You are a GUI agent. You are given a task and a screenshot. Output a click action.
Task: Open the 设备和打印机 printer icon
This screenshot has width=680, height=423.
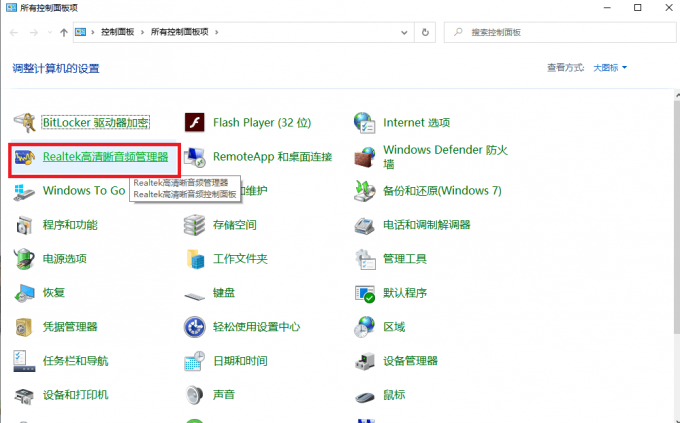[x=24, y=395]
